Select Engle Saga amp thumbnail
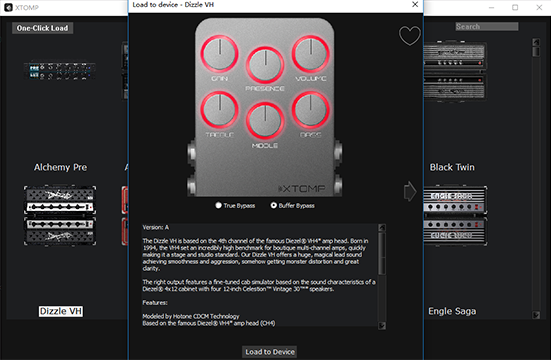The image size is (551, 360). pyautogui.click(x=455, y=216)
